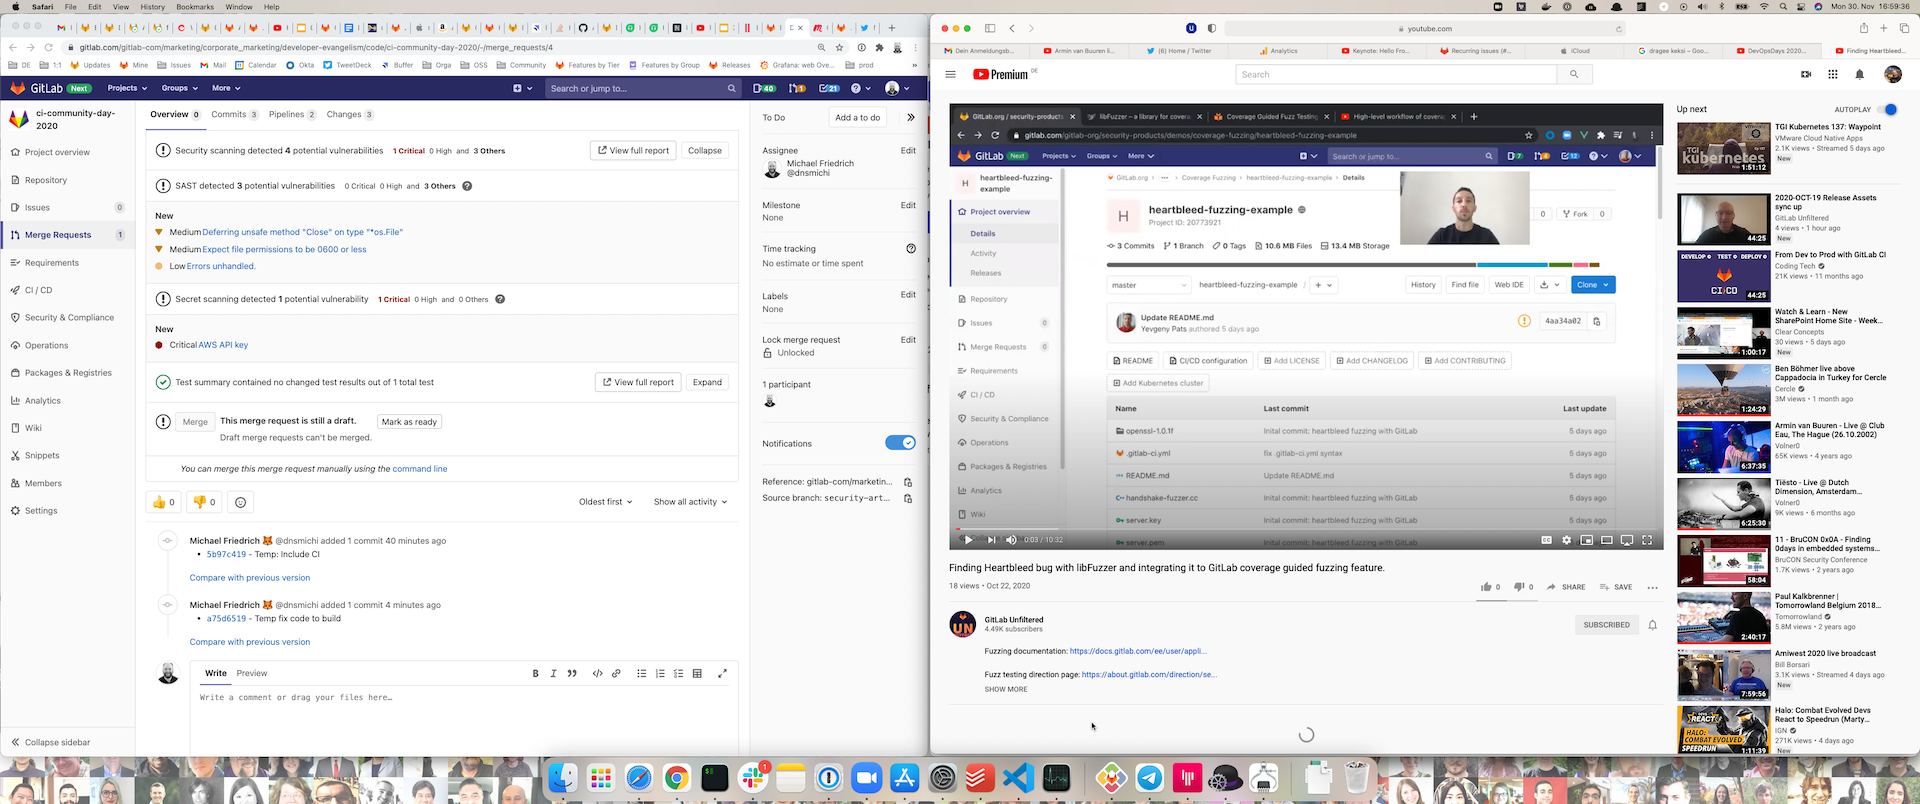Collapse the merge request right sidebar
Image resolution: width=1920 pixels, height=804 pixels.
coord(911,117)
